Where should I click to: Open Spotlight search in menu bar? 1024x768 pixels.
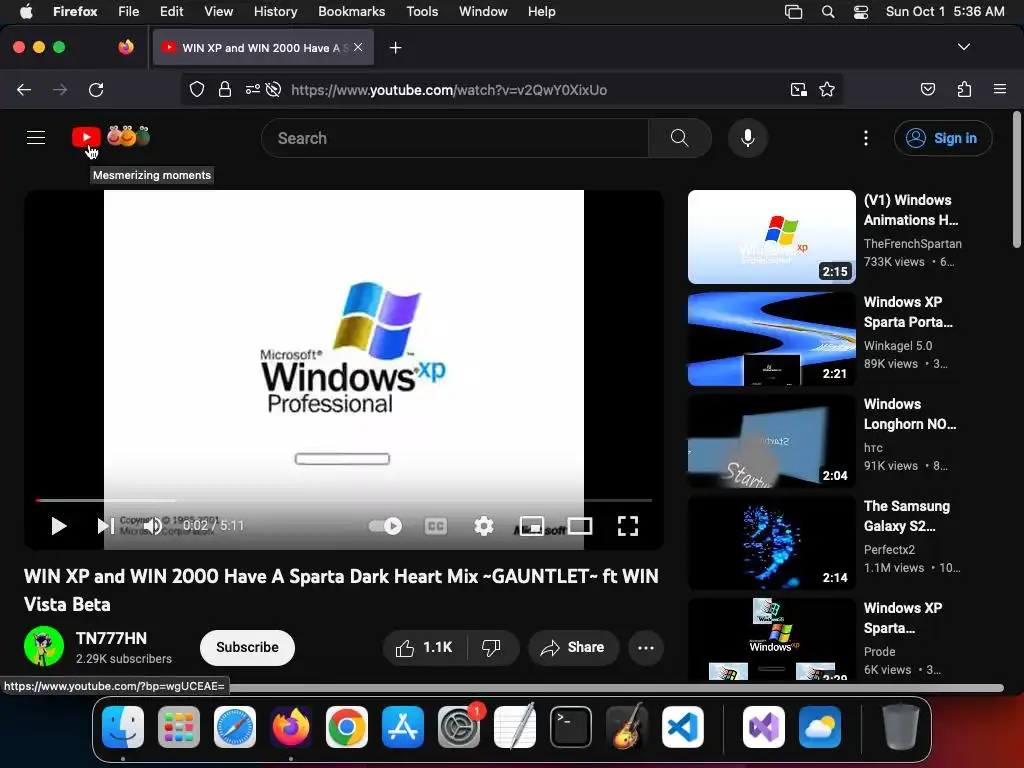coord(827,11)
